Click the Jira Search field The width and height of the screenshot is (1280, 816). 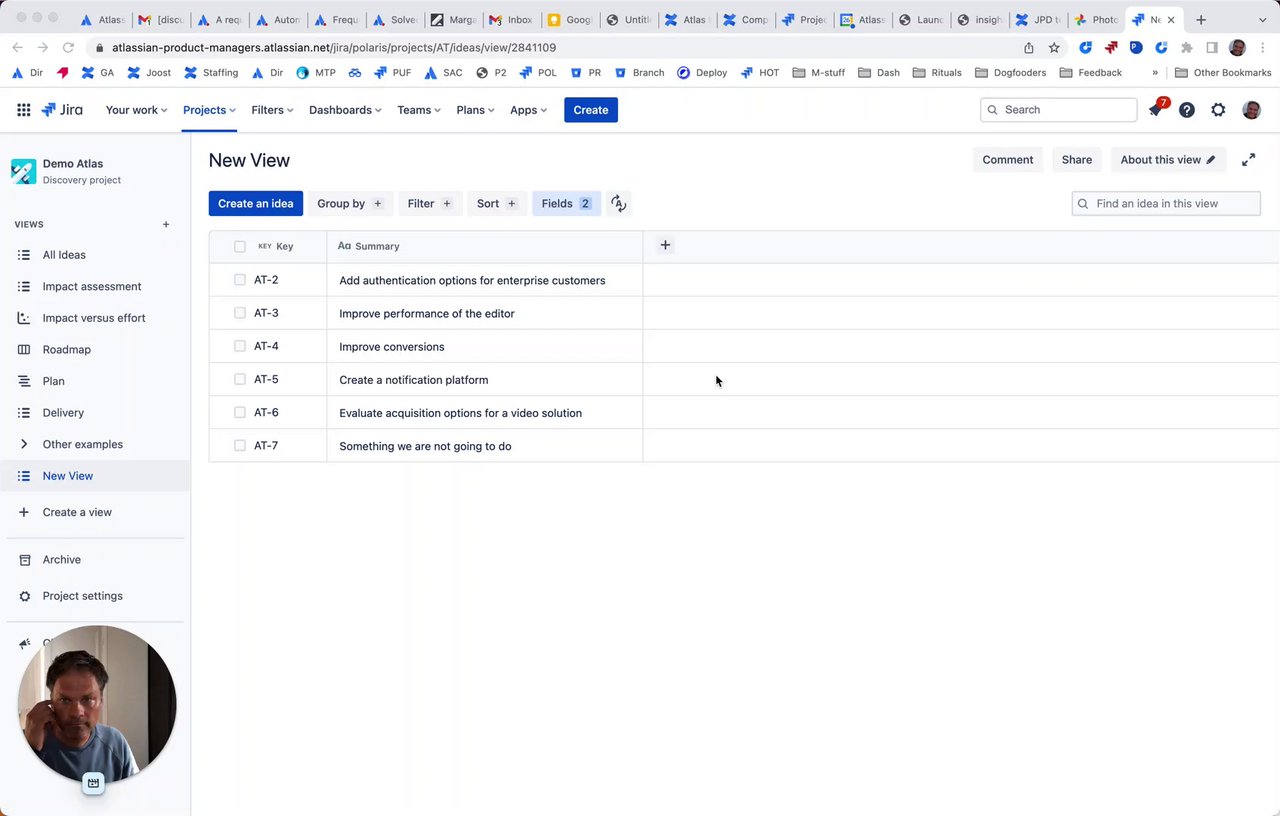pyautogui.click(x=1059, y=110)
